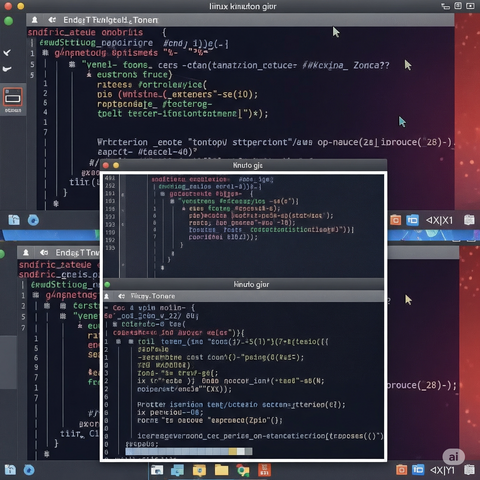Screen dimensions: 480x480
Task: Select the EndegT Tunigtedi Tonen tab
Action: [110, 20]
